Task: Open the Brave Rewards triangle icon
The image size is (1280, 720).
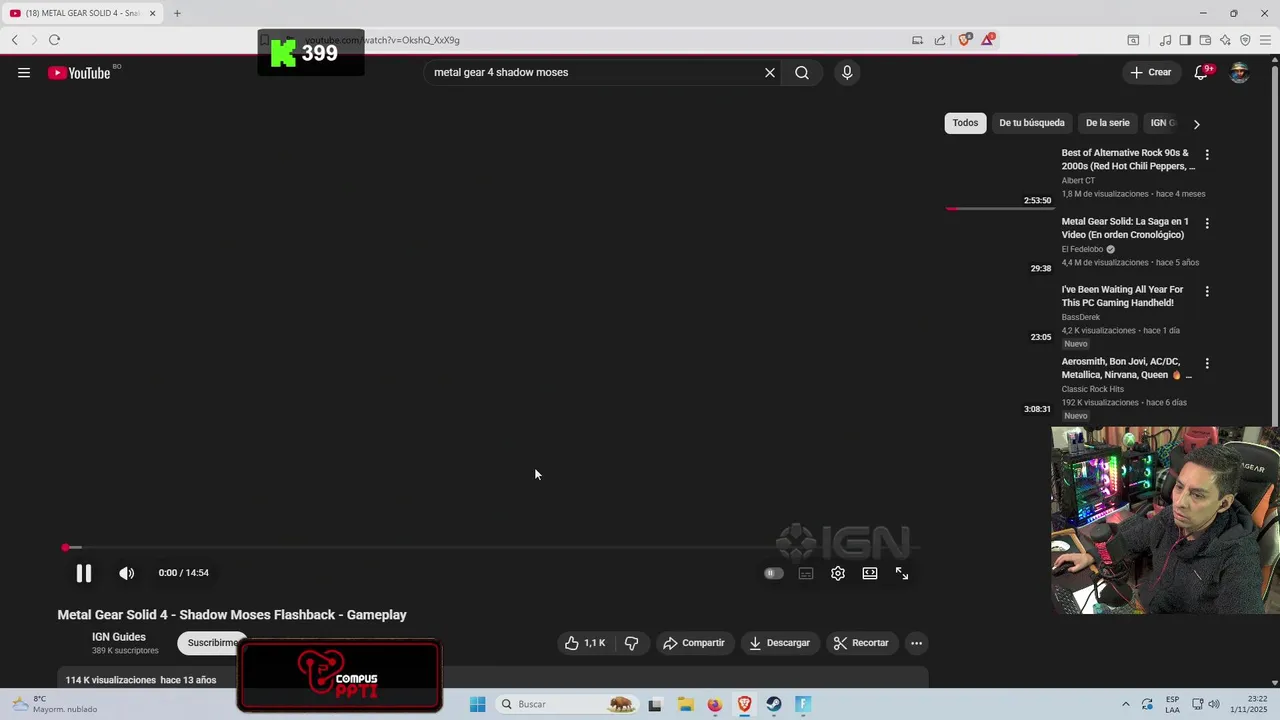Action: coord(988,40)
